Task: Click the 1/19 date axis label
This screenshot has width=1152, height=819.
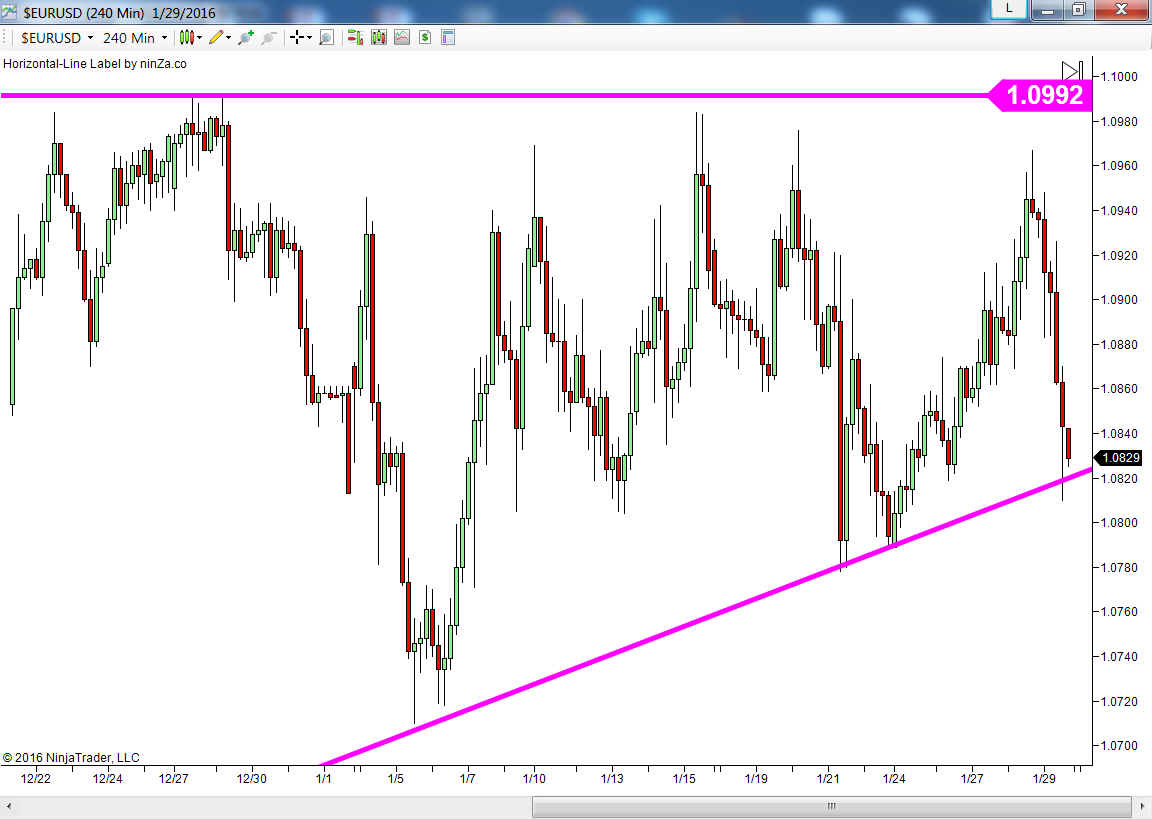Action: (755, 779)
